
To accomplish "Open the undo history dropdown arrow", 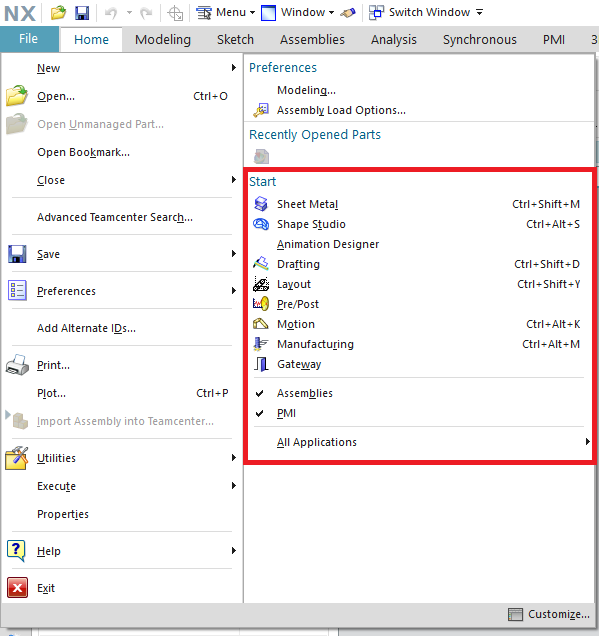I will tap(129, 13).
